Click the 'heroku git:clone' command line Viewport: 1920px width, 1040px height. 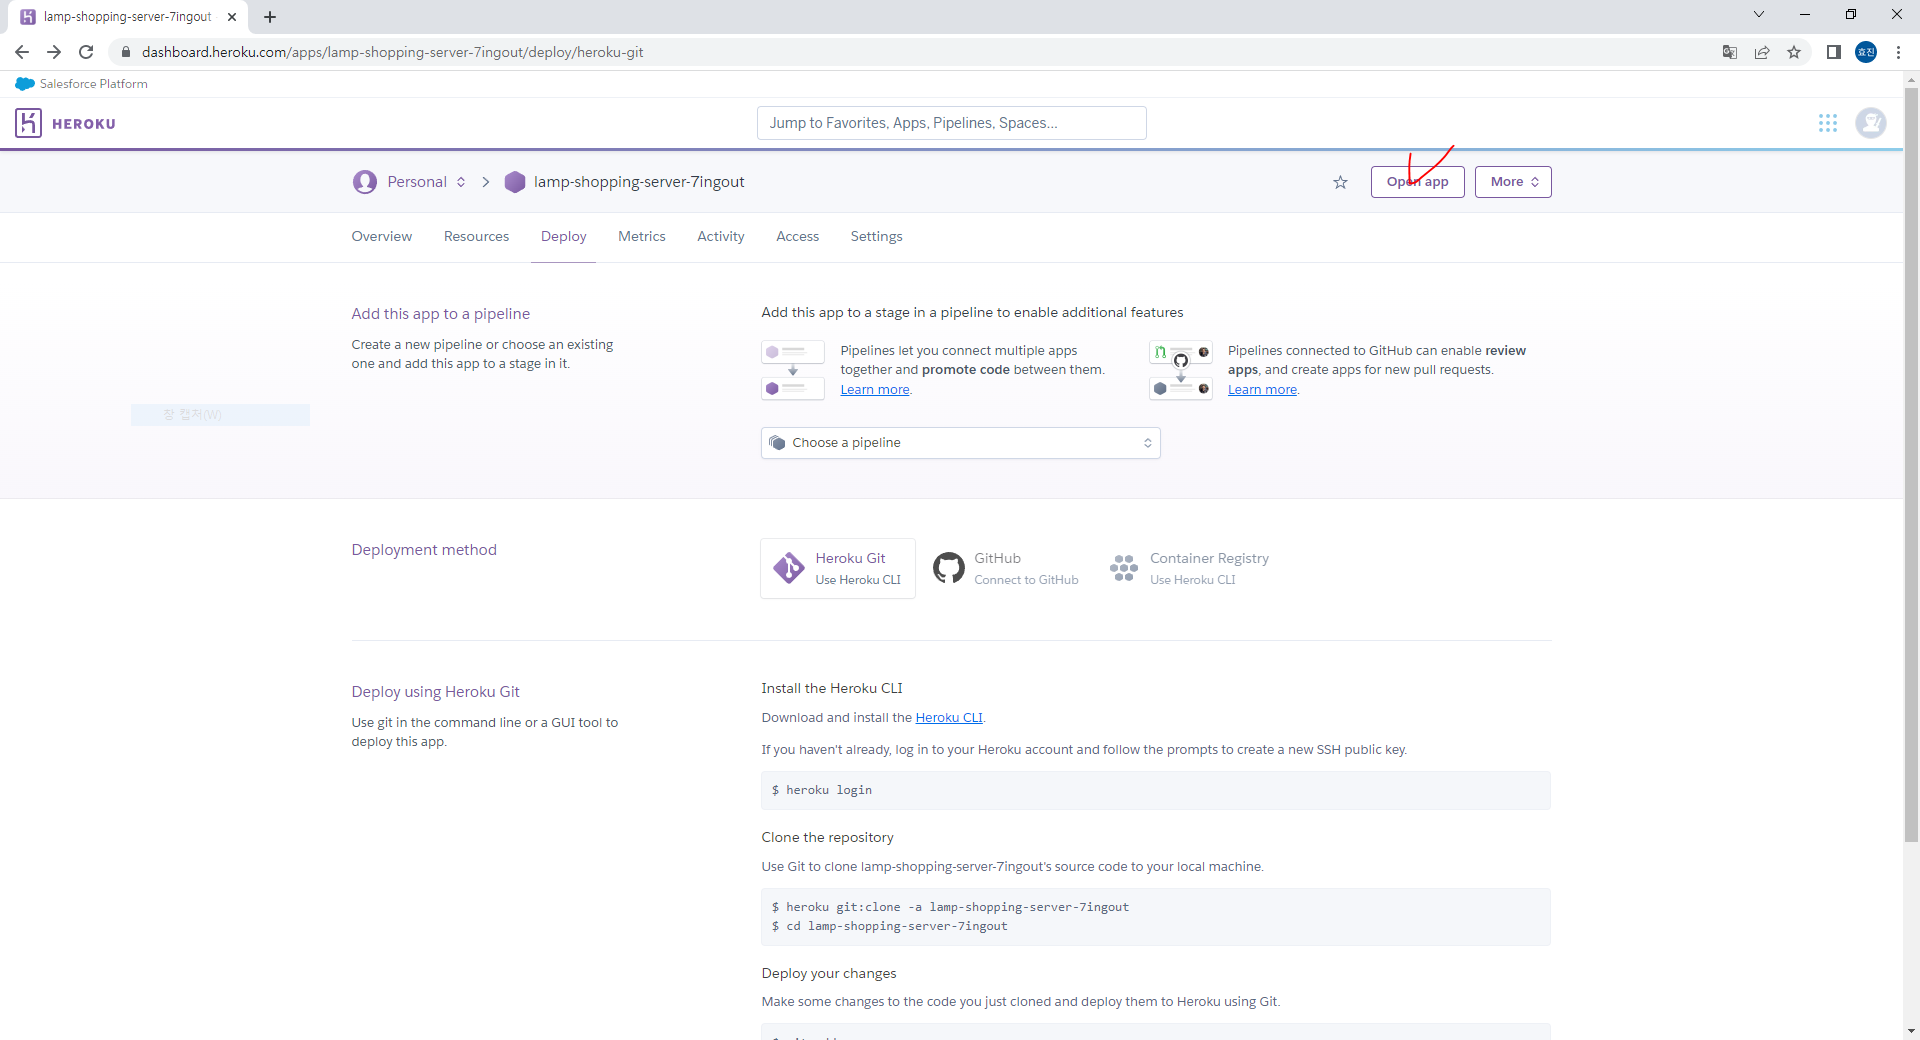pyautogui.click(x=950, y=907)
